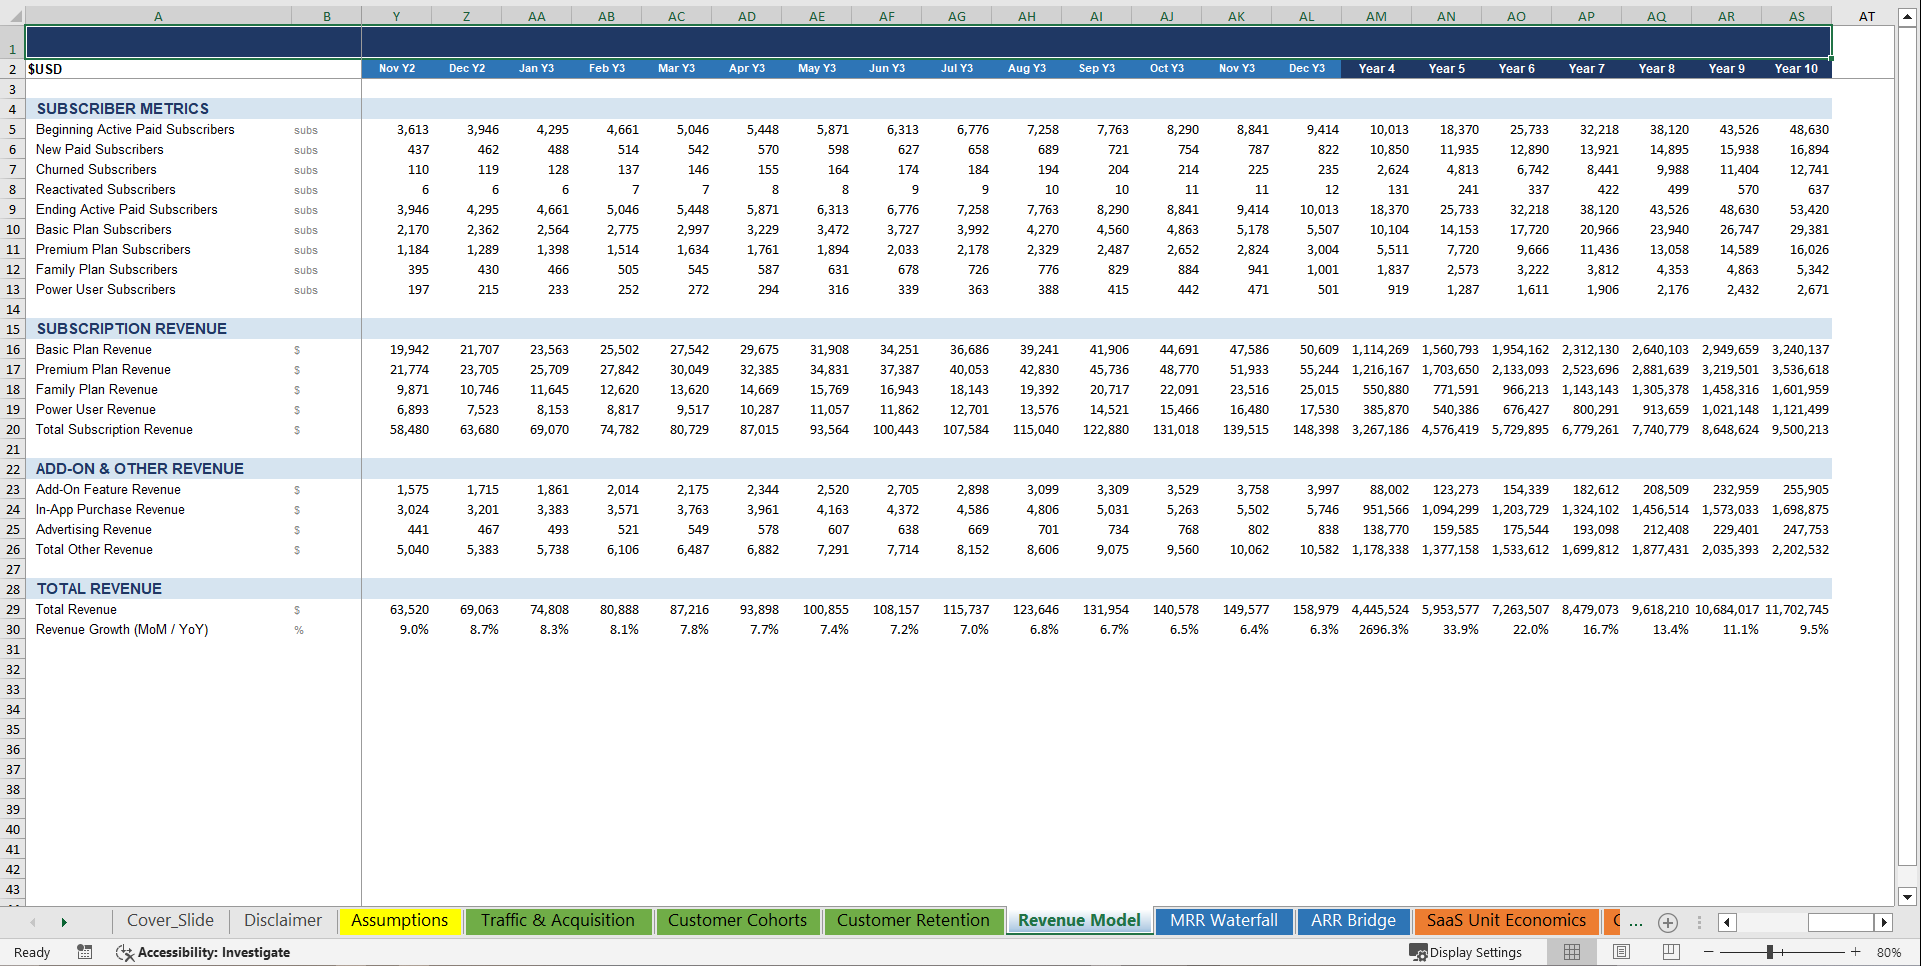Viewport: 1921px width, 966px height.
Task: Go to the SaaS Unit Economics tab
Action: [1506, 921]
